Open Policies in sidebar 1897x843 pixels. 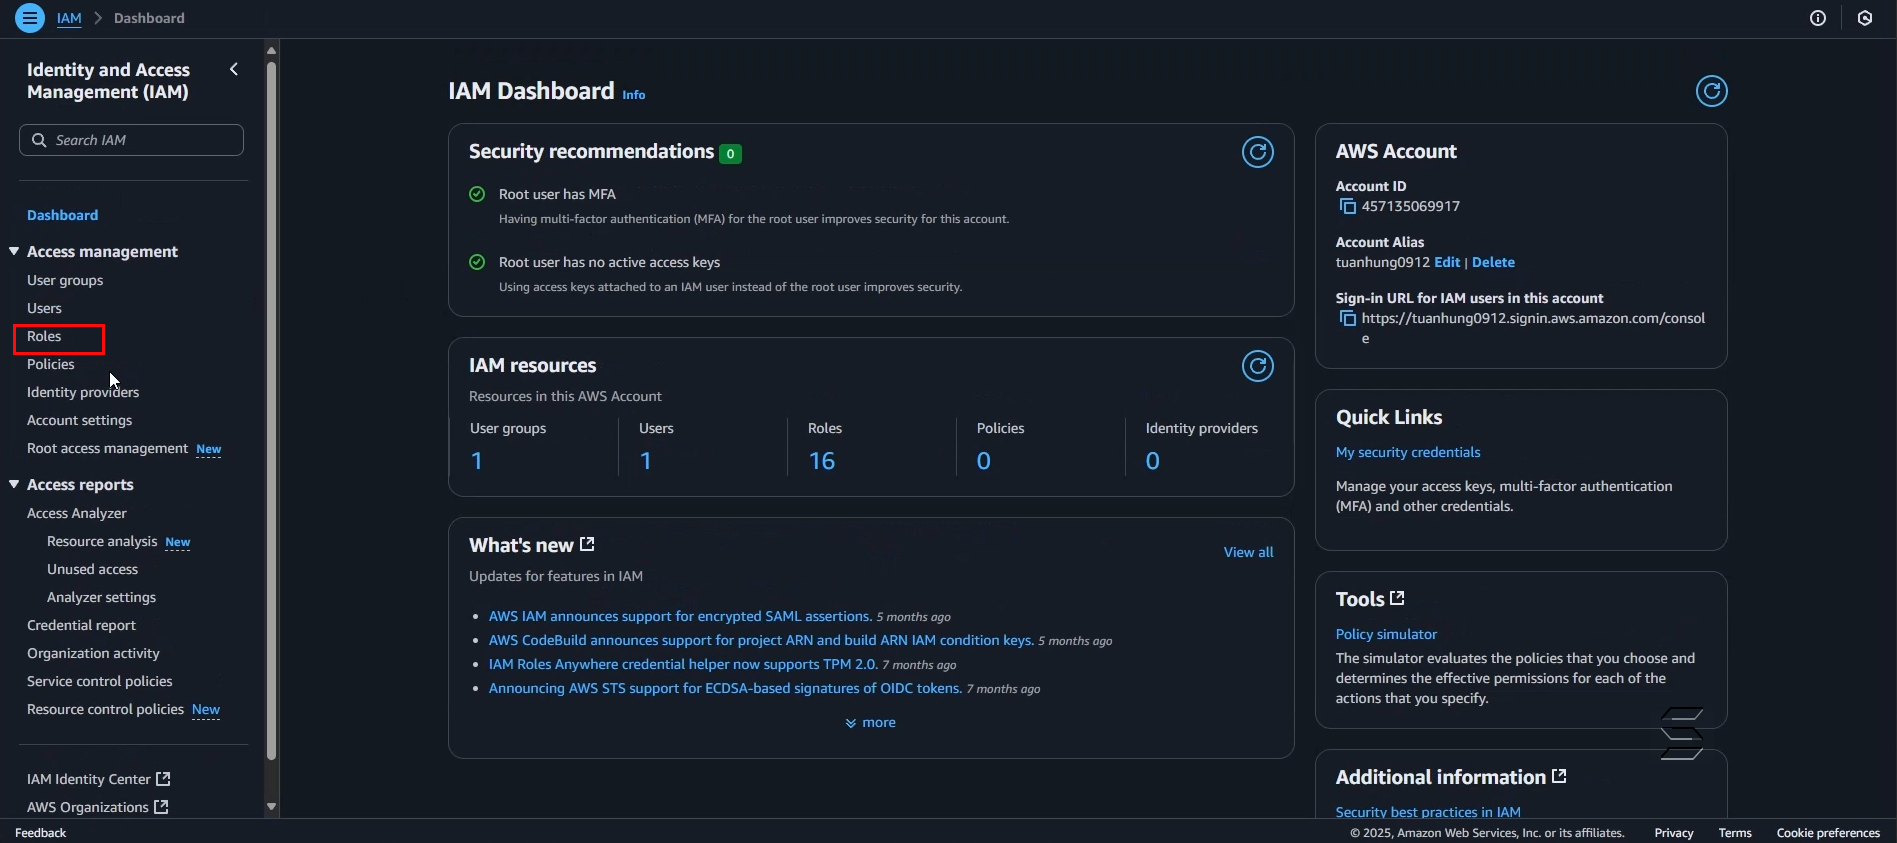[51, 364]
